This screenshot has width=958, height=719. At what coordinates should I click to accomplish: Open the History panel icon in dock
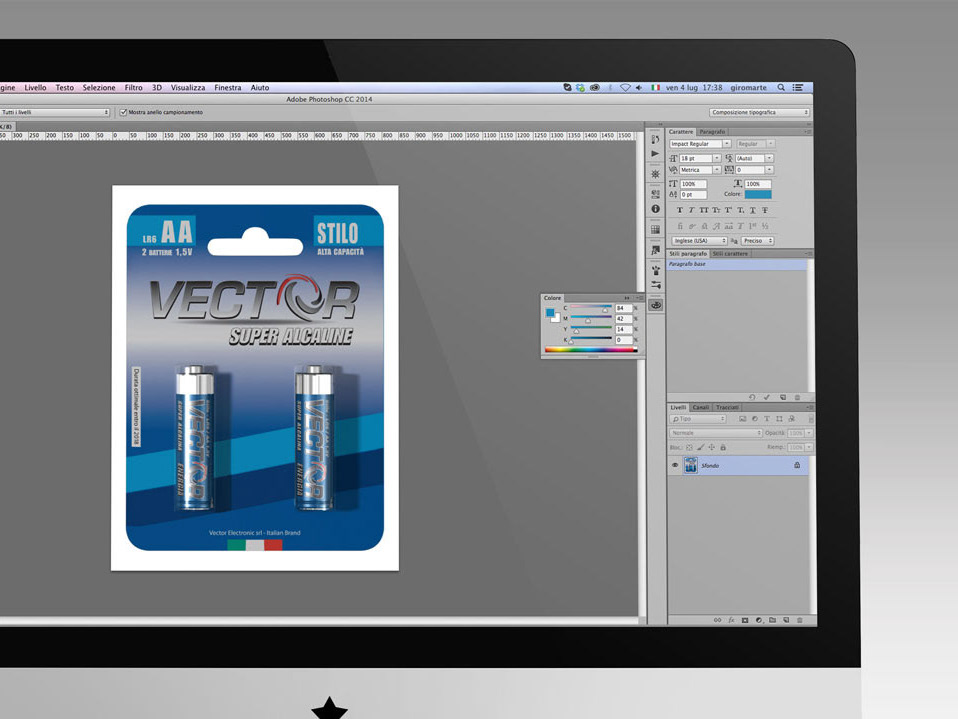656,139
